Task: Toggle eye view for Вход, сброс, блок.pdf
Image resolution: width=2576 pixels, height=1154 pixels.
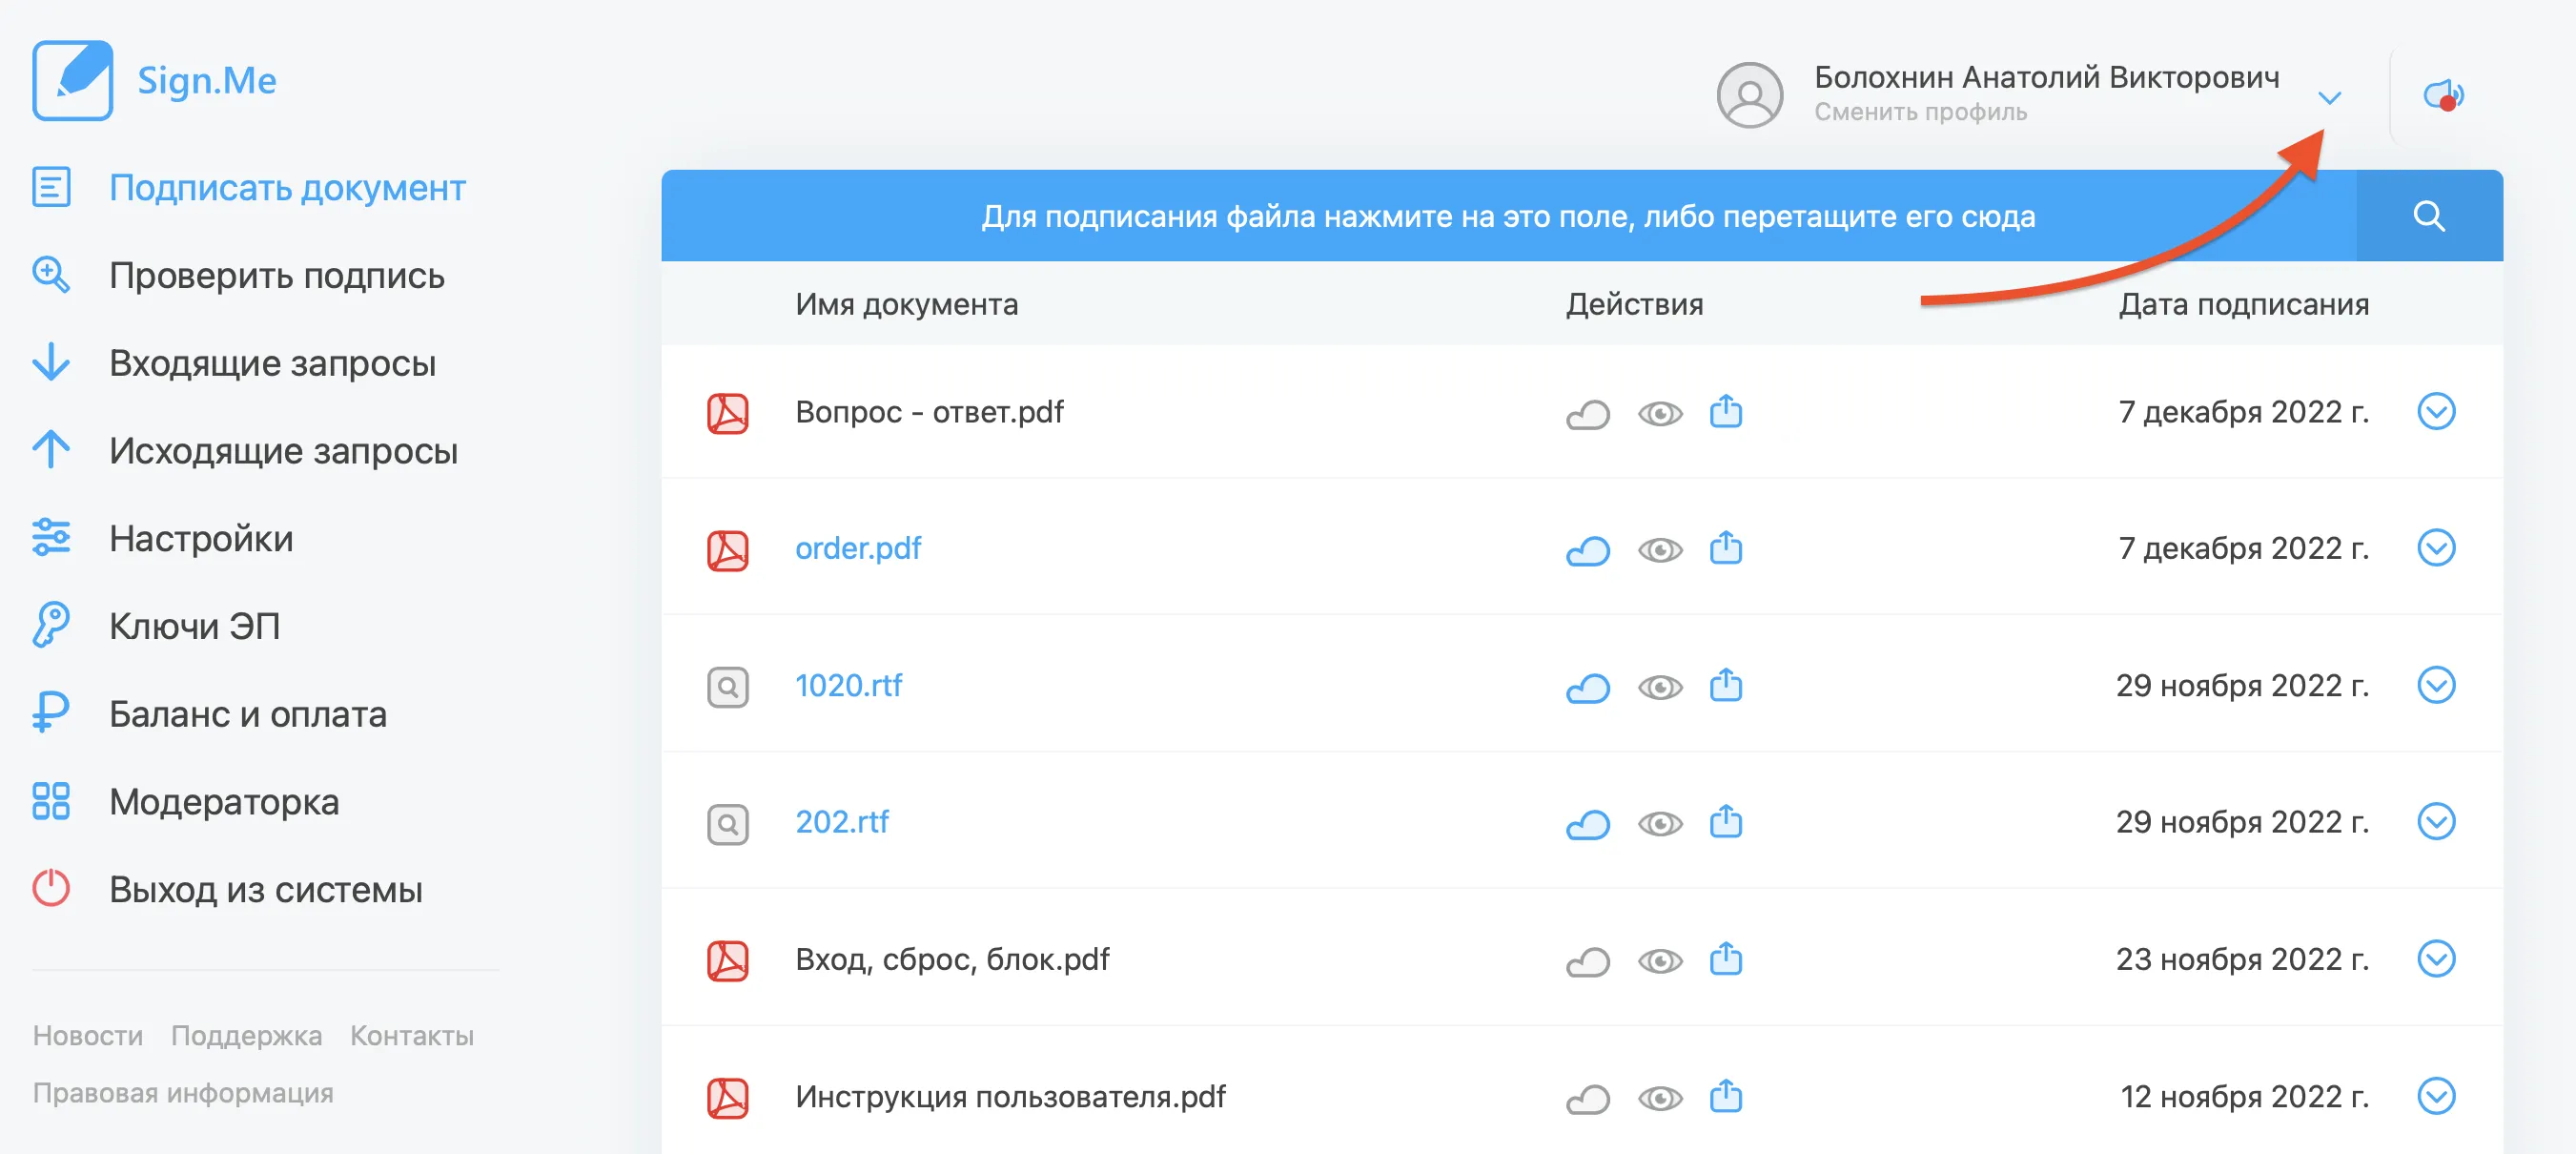Action: pyautogui.click(x=1660, y=961)
